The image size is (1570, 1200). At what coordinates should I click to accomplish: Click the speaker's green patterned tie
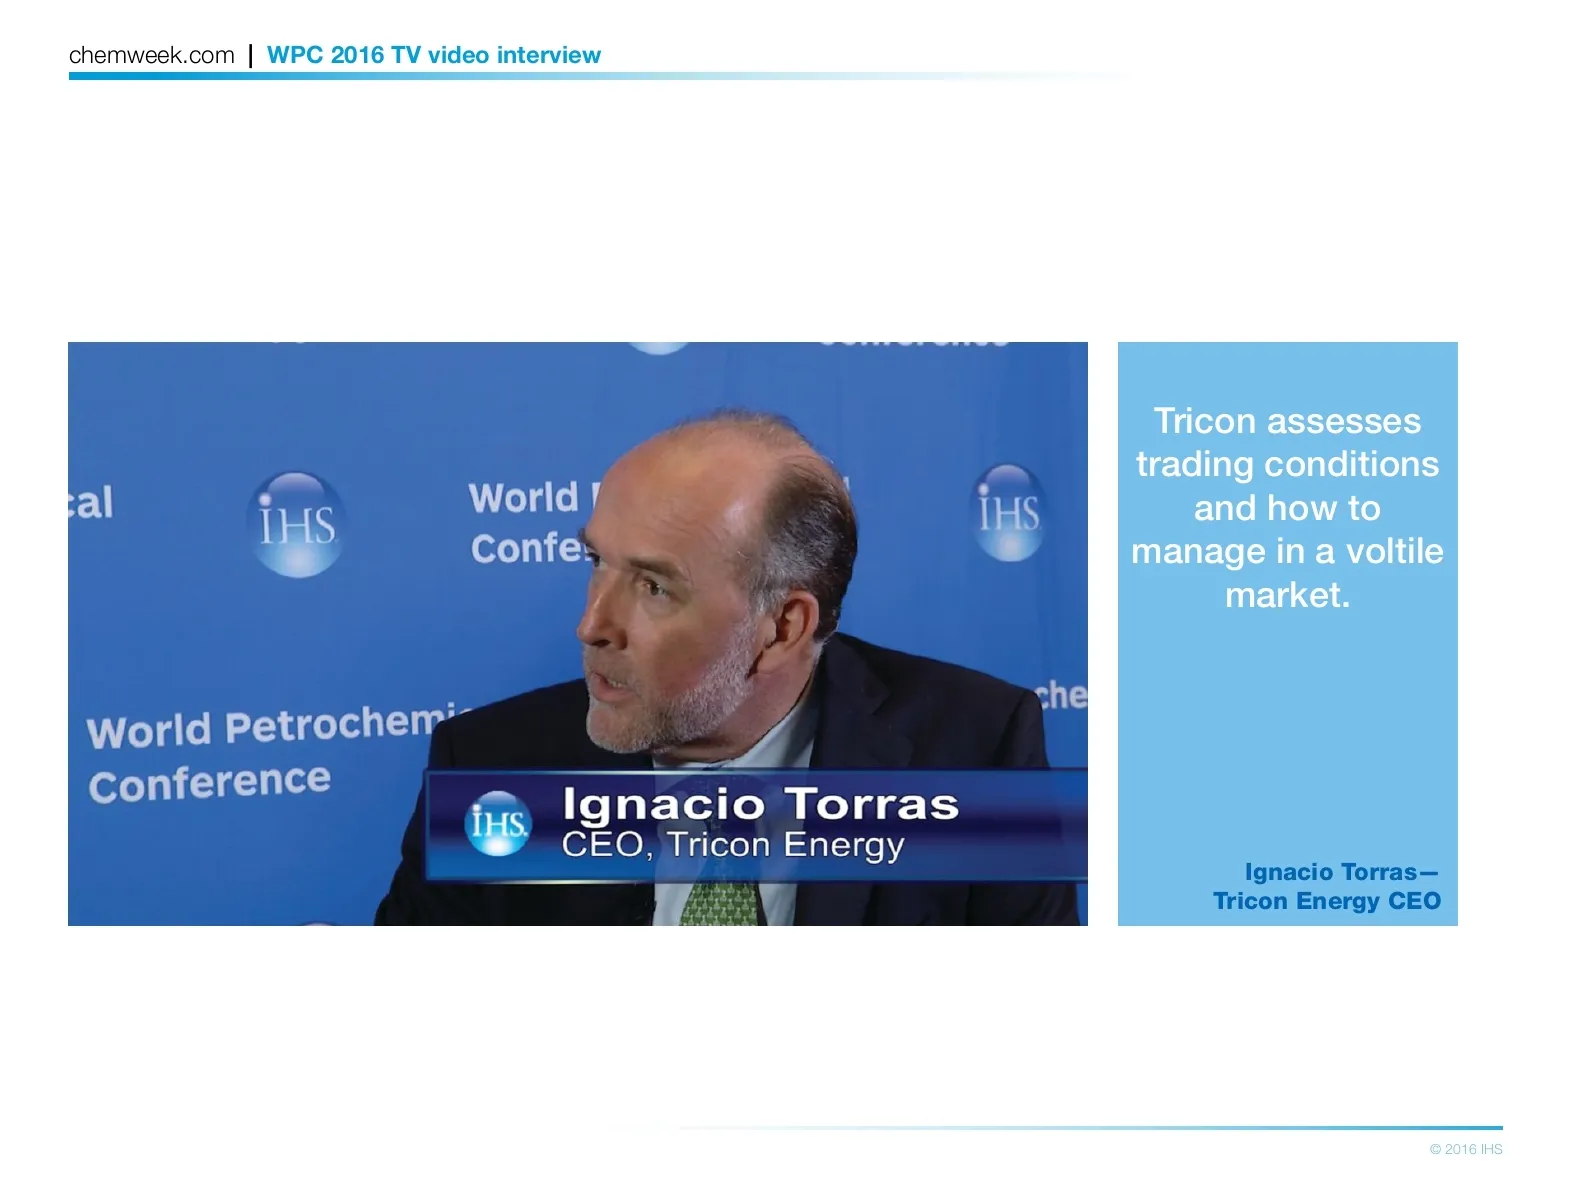tap(720, 903)
